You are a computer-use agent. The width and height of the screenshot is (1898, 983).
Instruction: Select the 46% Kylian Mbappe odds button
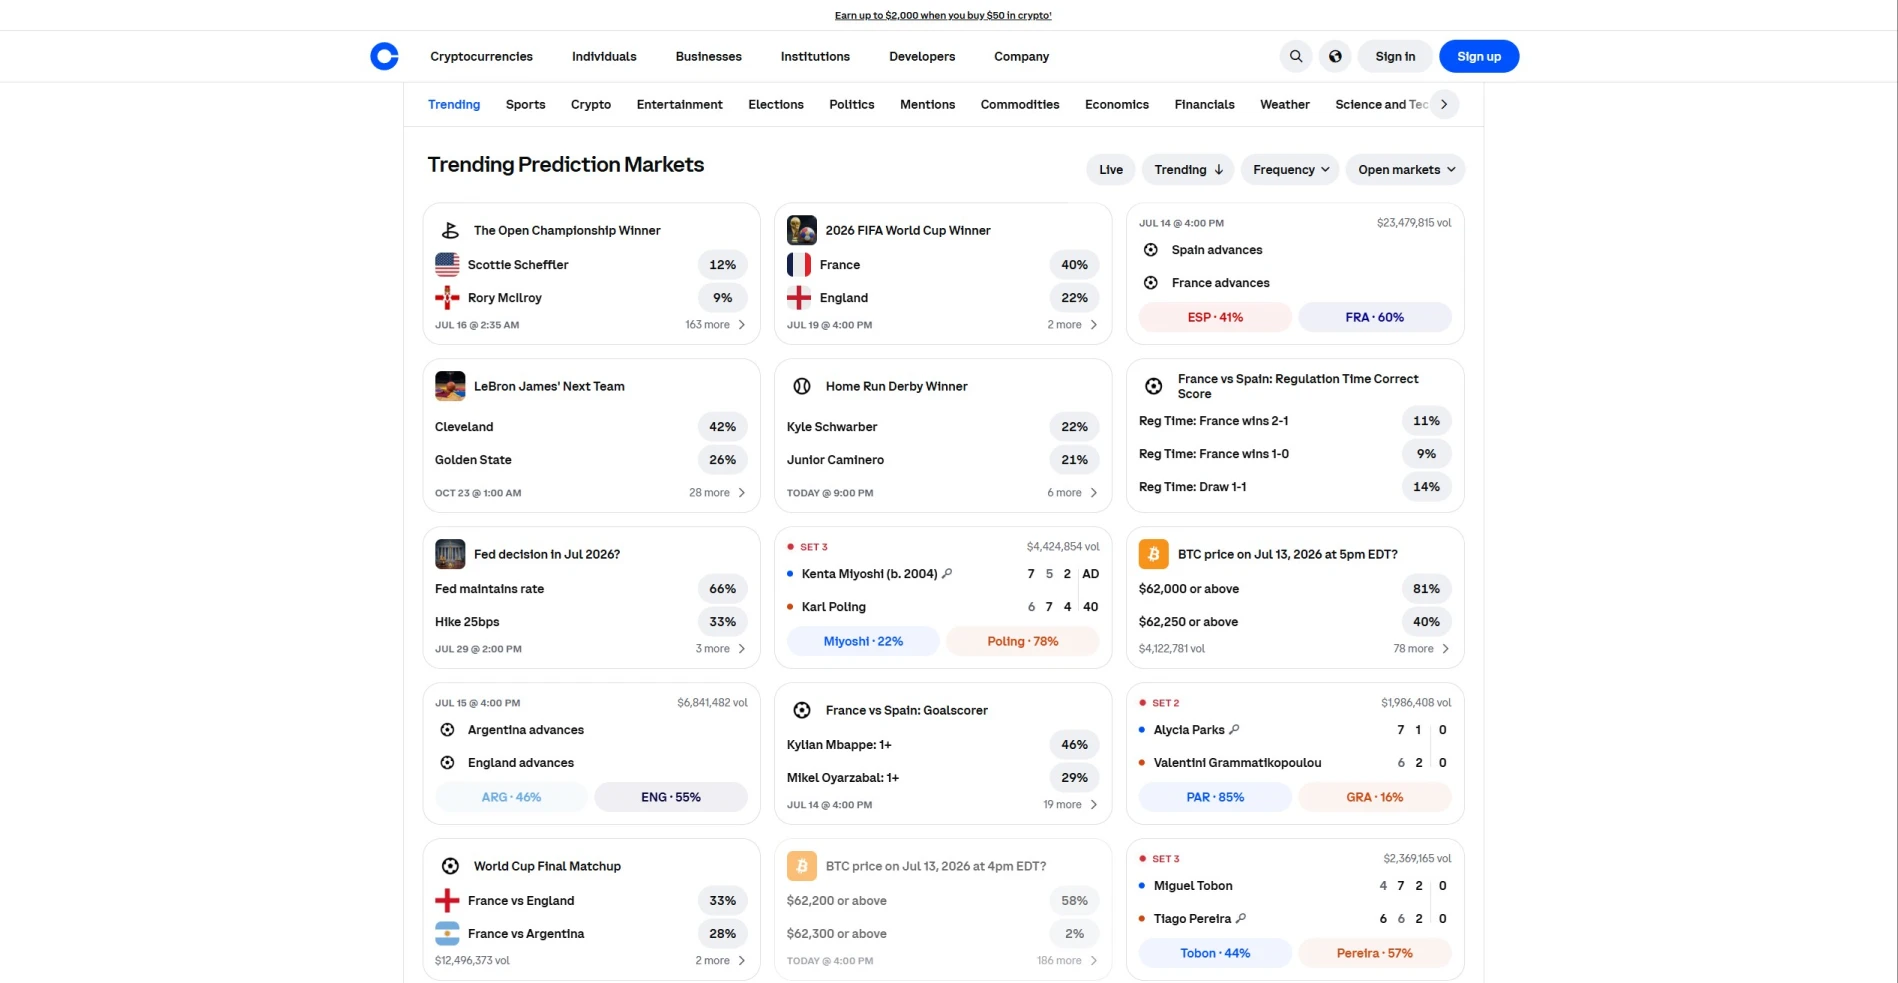(1075, 745)
